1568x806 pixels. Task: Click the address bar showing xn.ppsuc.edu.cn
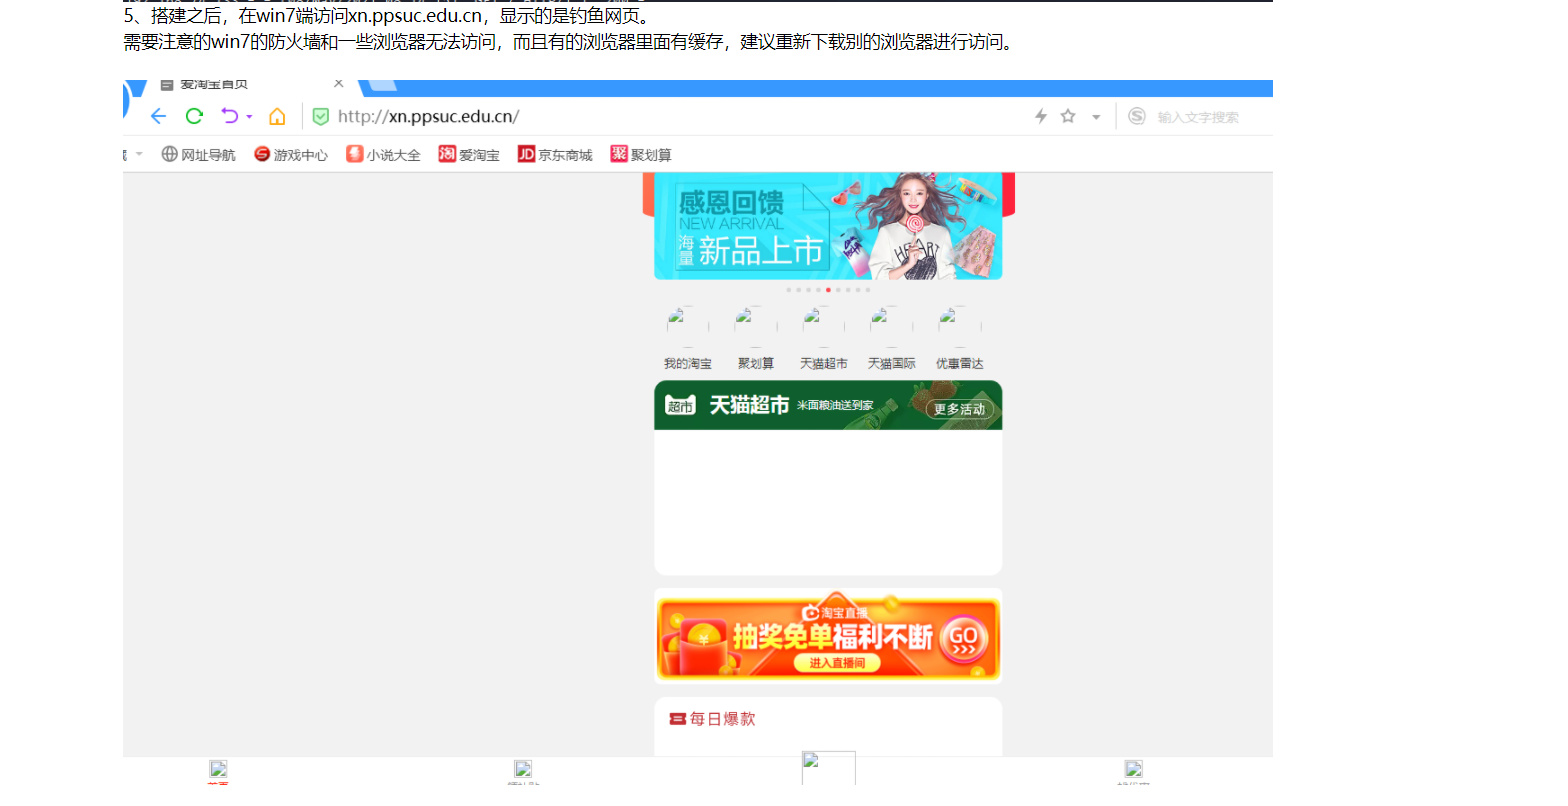coord(428,116)
